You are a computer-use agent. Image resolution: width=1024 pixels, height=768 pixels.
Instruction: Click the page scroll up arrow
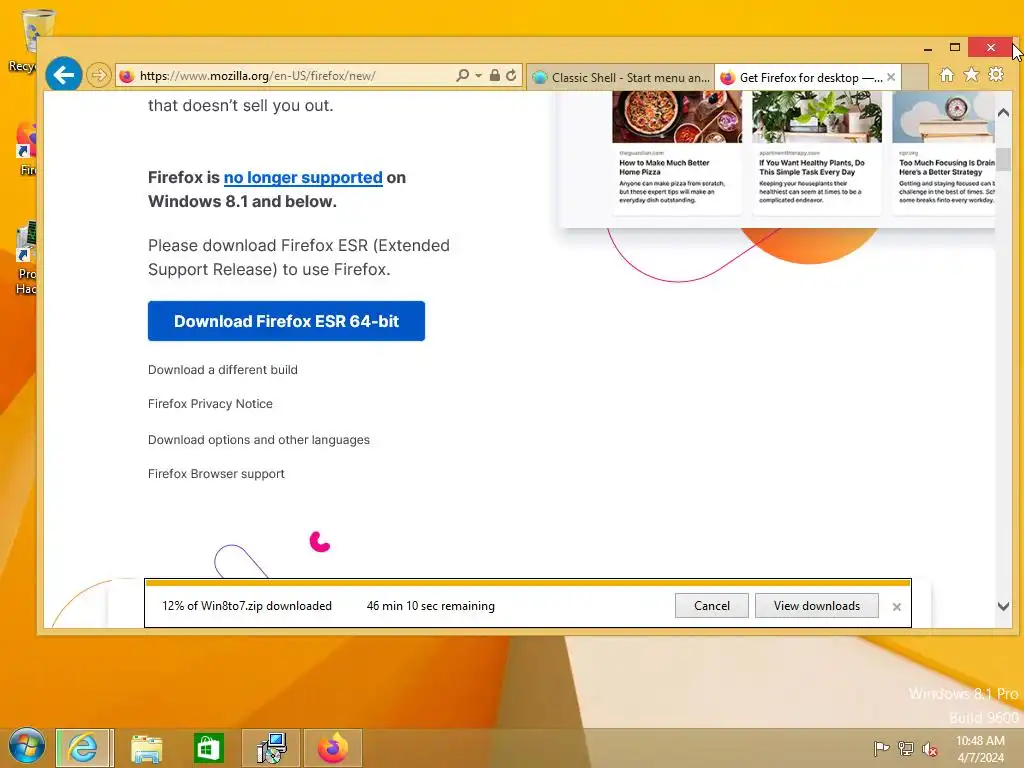[1004, 113]
